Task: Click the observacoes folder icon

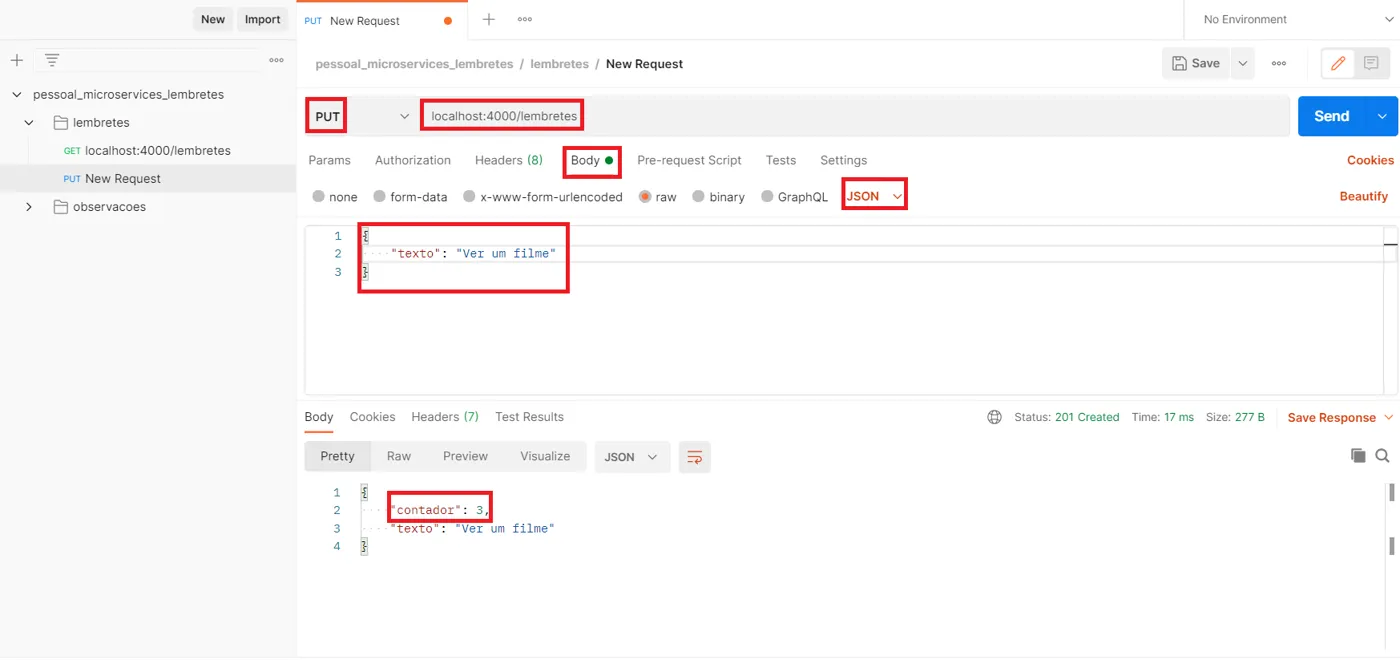Action: [x=61, y=206]
